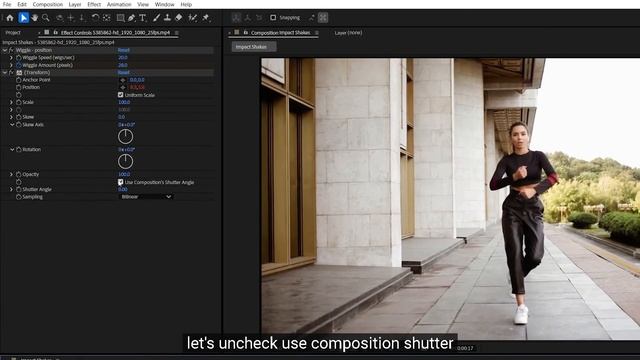Toggle the Wiggle Speed stopwatch
The height and width of the screenshot is (360, 640).
[x=18, y=58]
